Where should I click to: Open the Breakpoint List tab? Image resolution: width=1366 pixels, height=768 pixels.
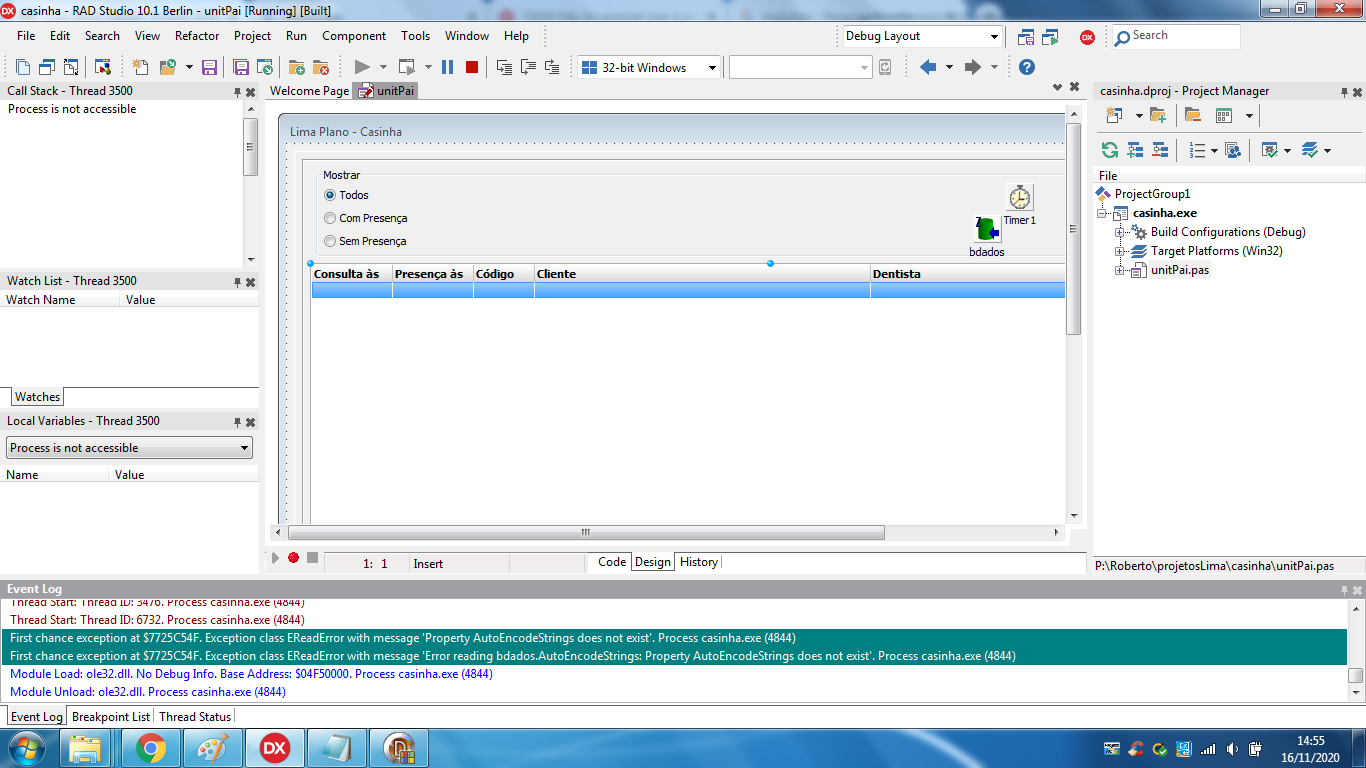pyautogui.click(x=111, y=717)
